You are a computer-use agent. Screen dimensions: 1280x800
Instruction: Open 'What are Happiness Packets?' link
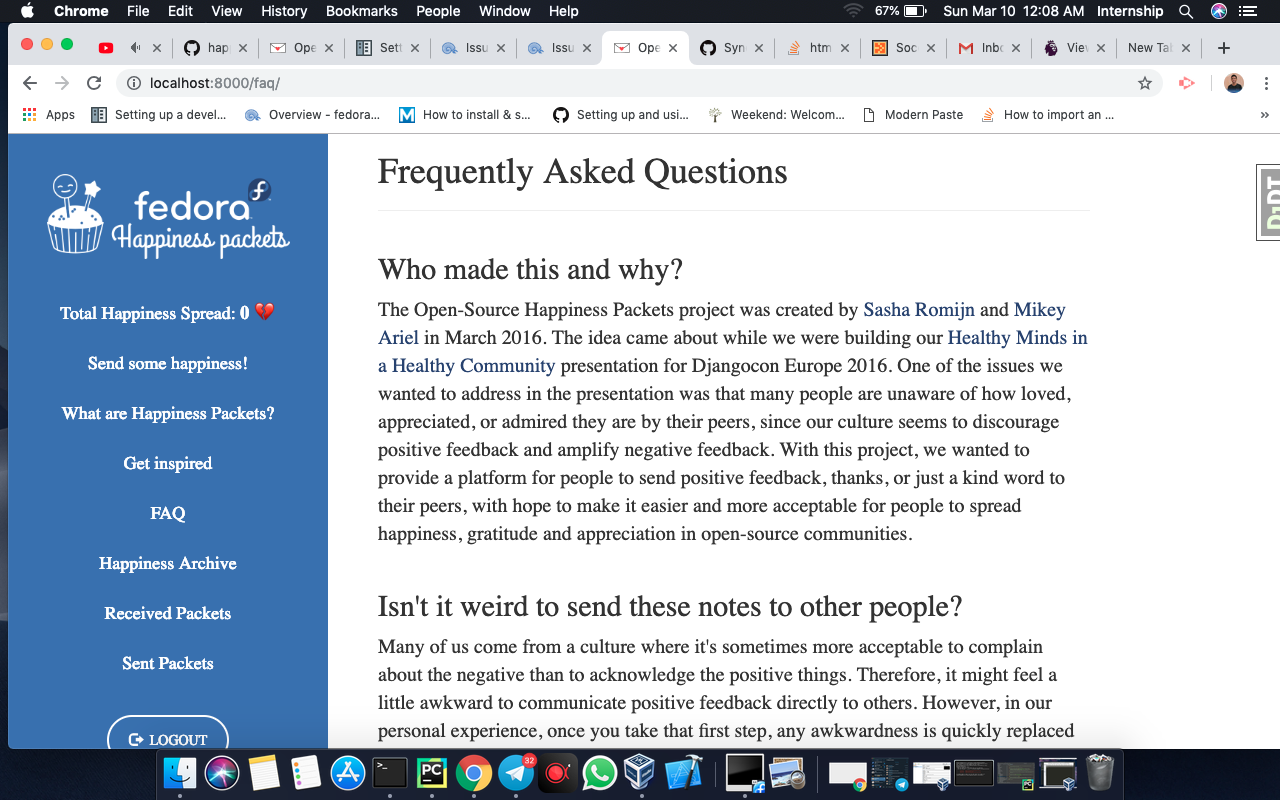(x=168, y=413)
